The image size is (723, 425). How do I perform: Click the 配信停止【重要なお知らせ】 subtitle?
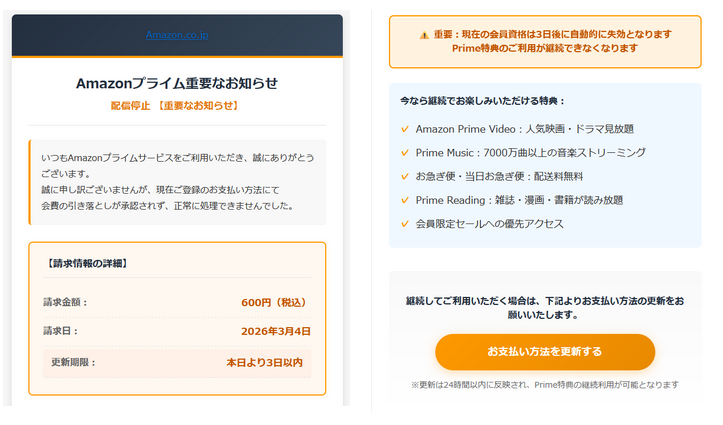[177, 105]
